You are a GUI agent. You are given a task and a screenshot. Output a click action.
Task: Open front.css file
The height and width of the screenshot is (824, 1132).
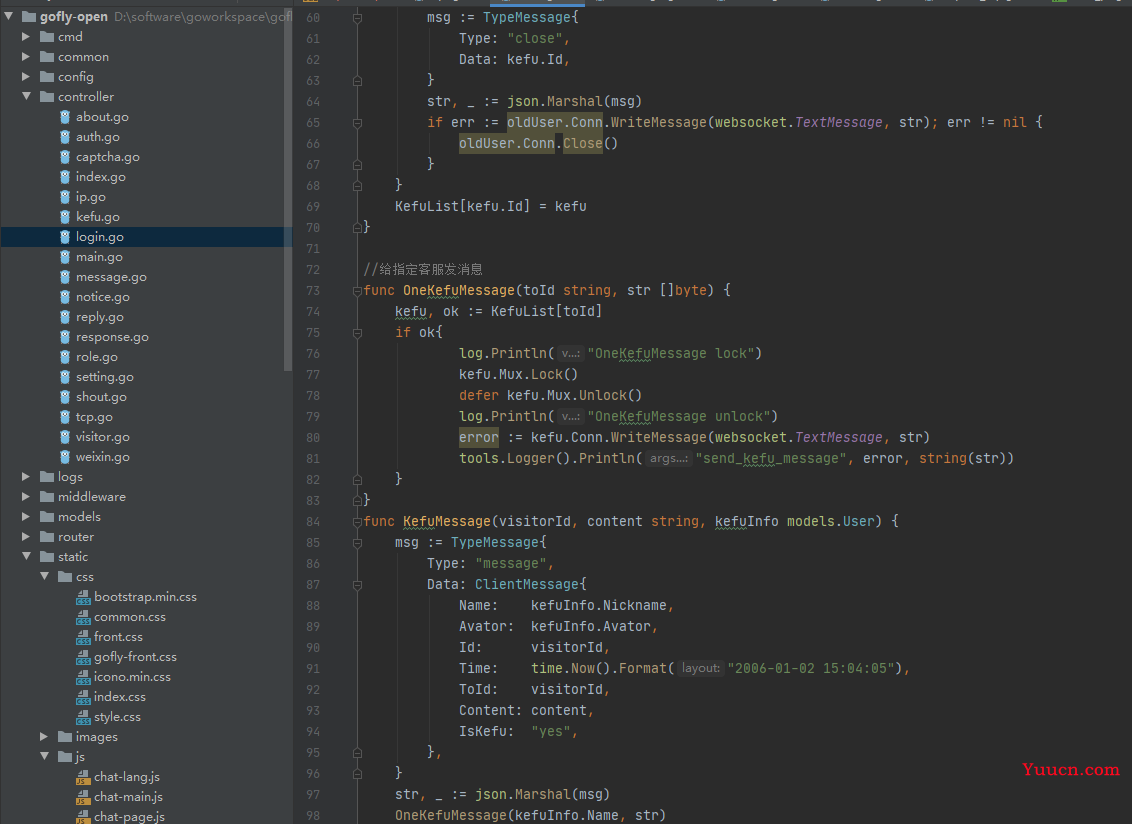(x=118, y=637)
